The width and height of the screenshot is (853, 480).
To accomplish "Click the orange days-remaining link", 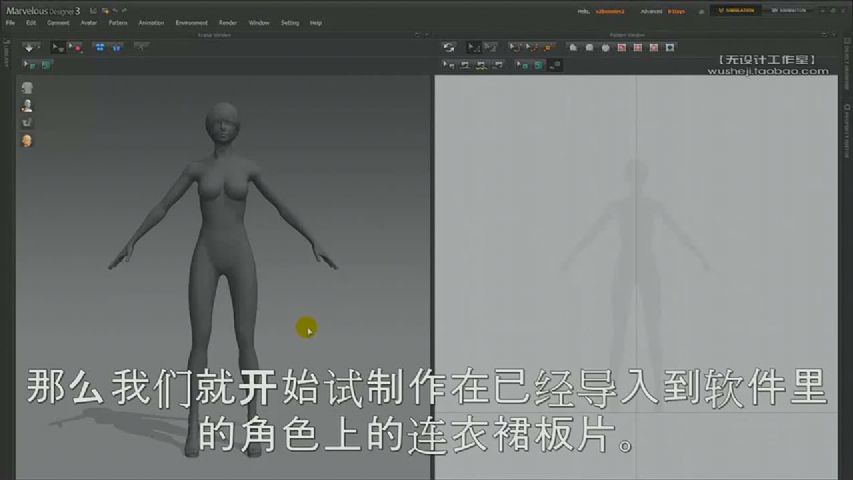I will pyautogui.click(x=676, y=11).
